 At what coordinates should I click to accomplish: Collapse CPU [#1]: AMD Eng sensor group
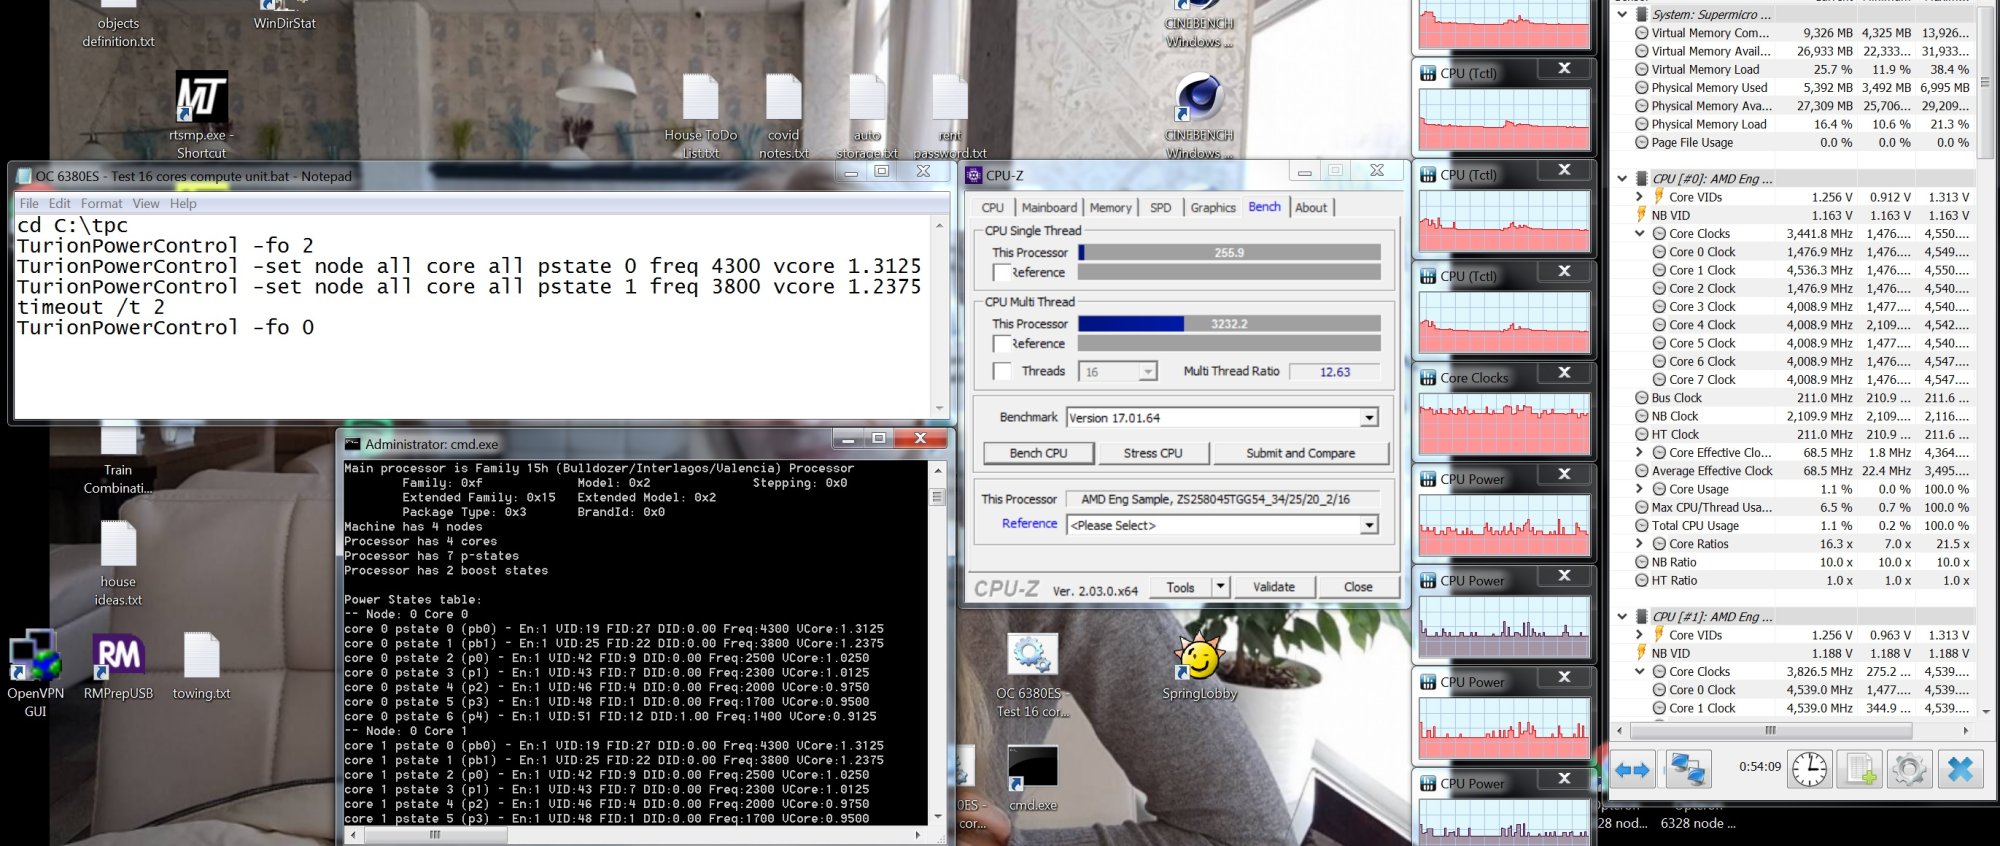coord(1622,616)
